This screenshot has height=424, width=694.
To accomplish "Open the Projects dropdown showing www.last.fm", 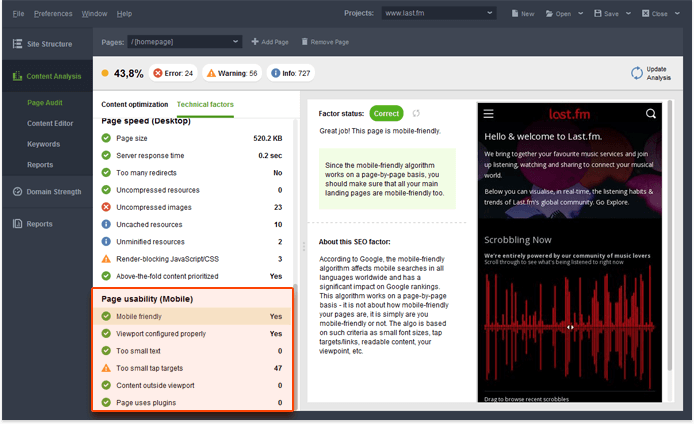I will tap(439, 14).
